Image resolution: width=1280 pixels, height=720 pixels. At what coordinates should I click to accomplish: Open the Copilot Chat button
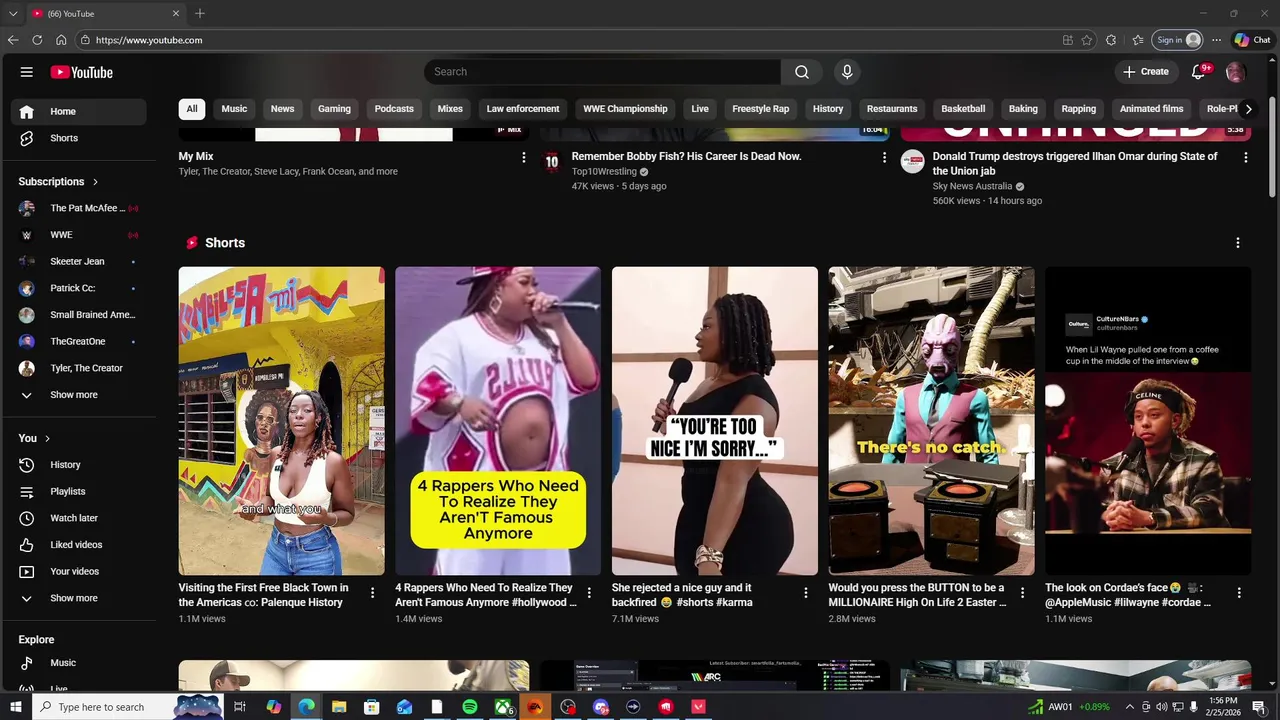tap(1252, 40)
